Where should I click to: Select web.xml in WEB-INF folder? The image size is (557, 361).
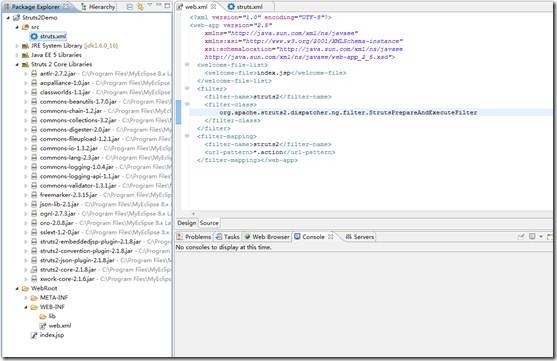click(60, 325)
